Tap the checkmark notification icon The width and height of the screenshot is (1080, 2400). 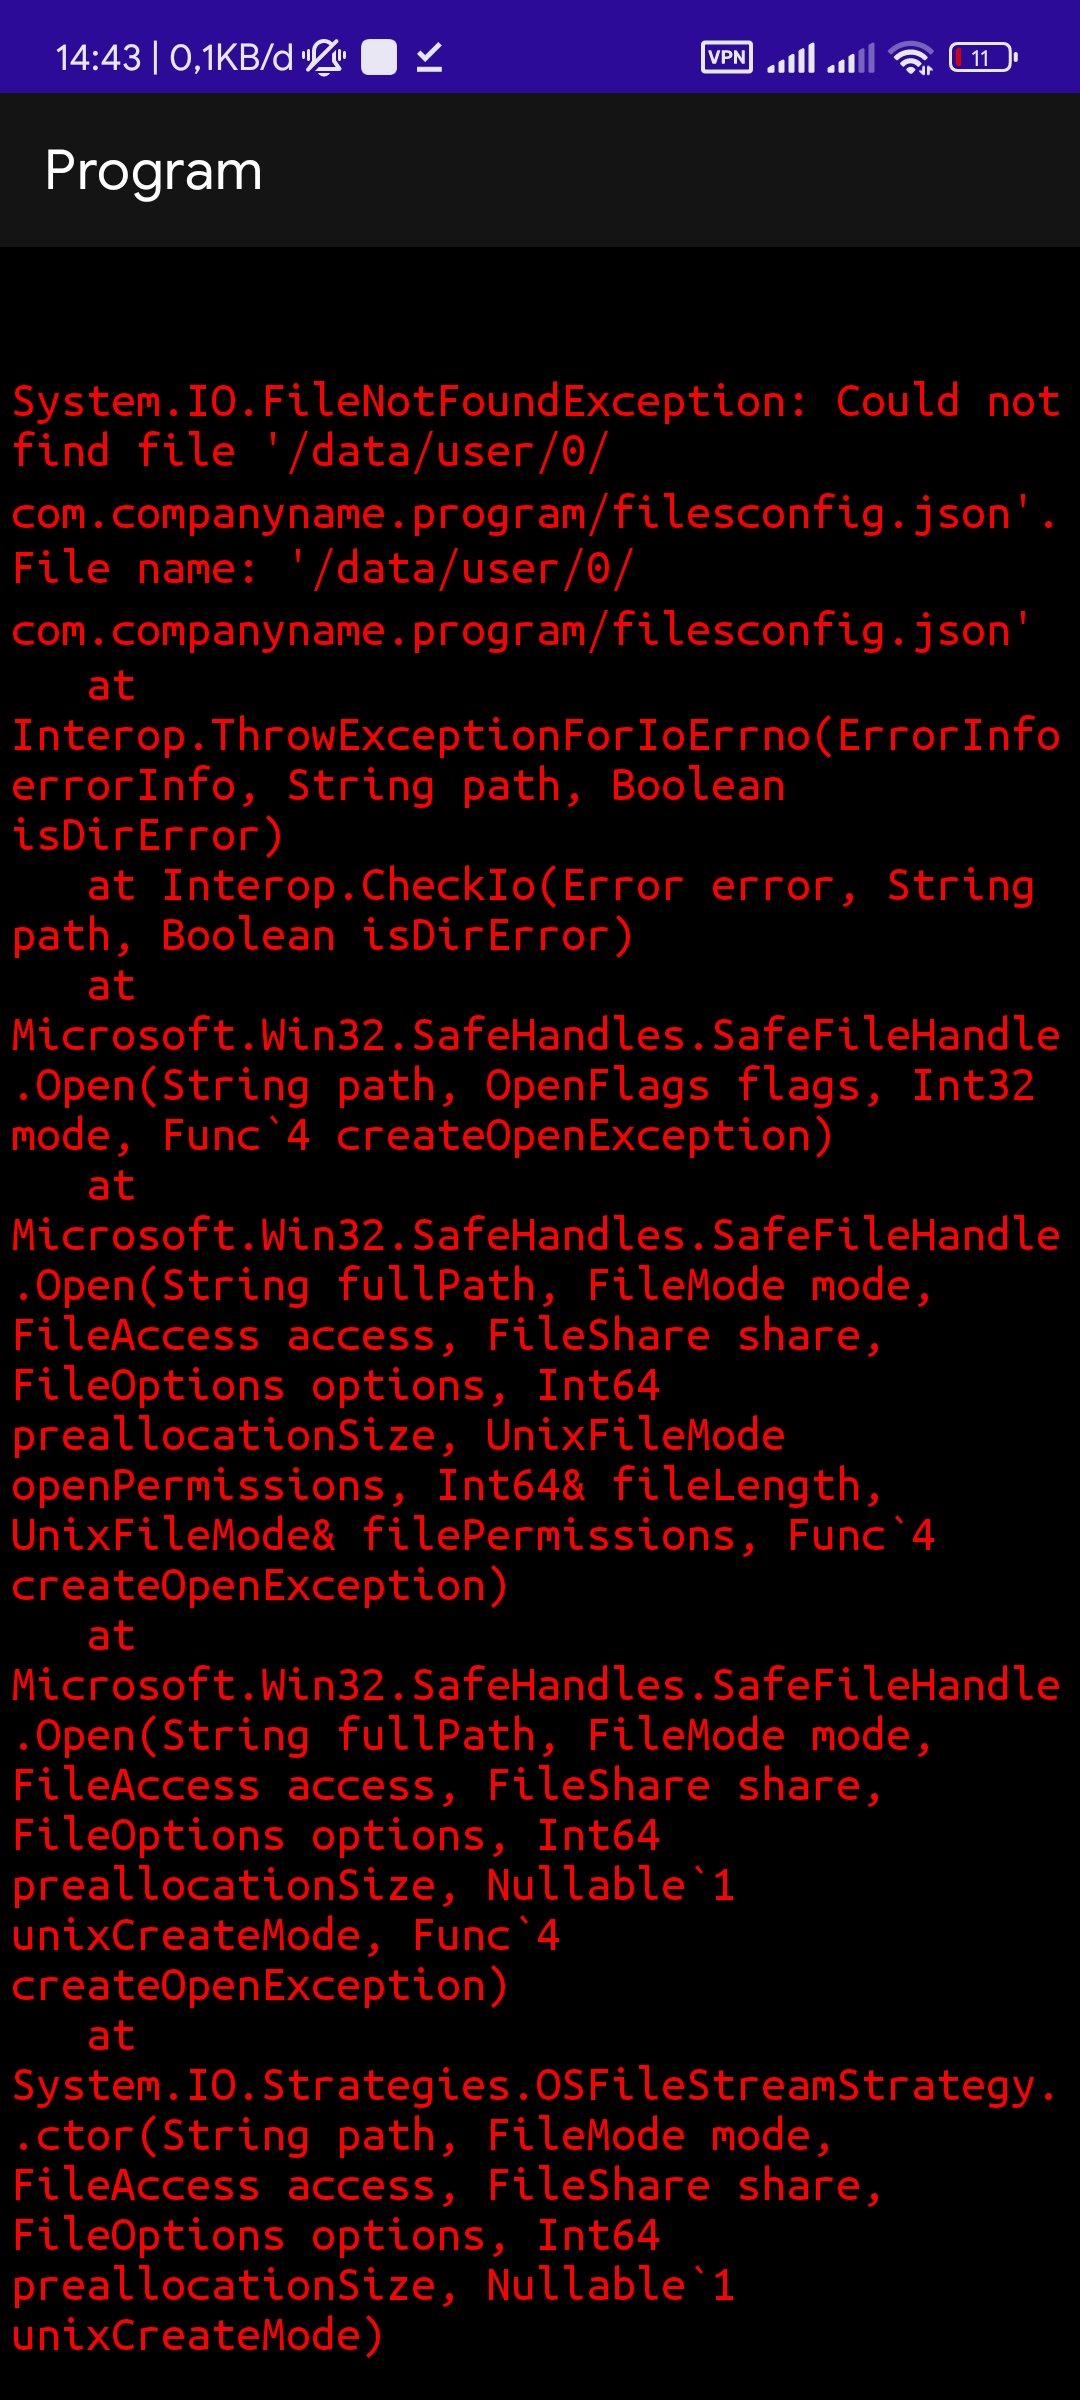tap(428, 57)
